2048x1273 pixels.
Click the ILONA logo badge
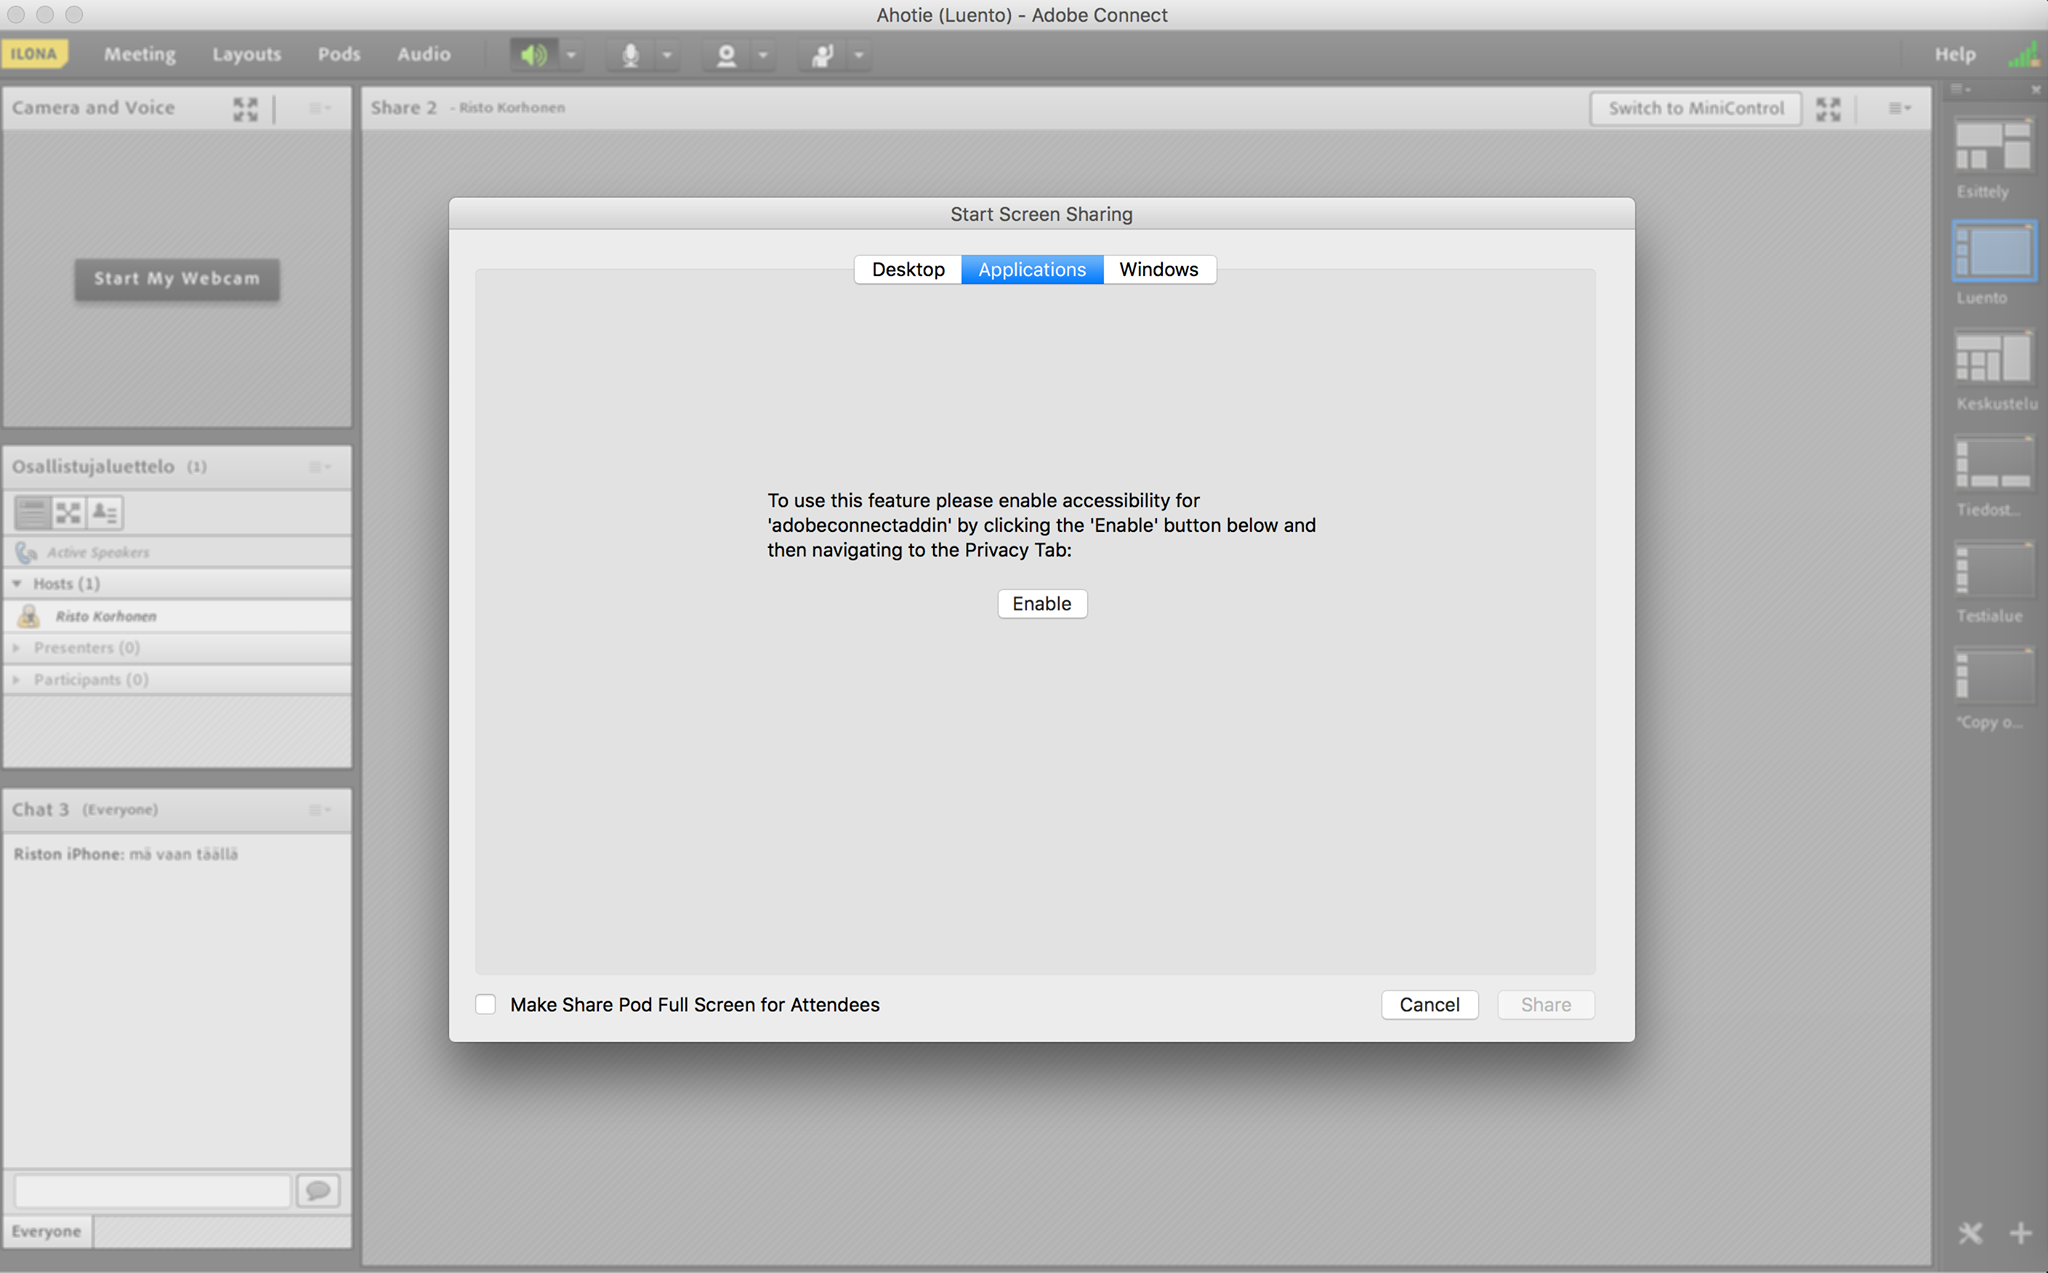pos(35,54)
